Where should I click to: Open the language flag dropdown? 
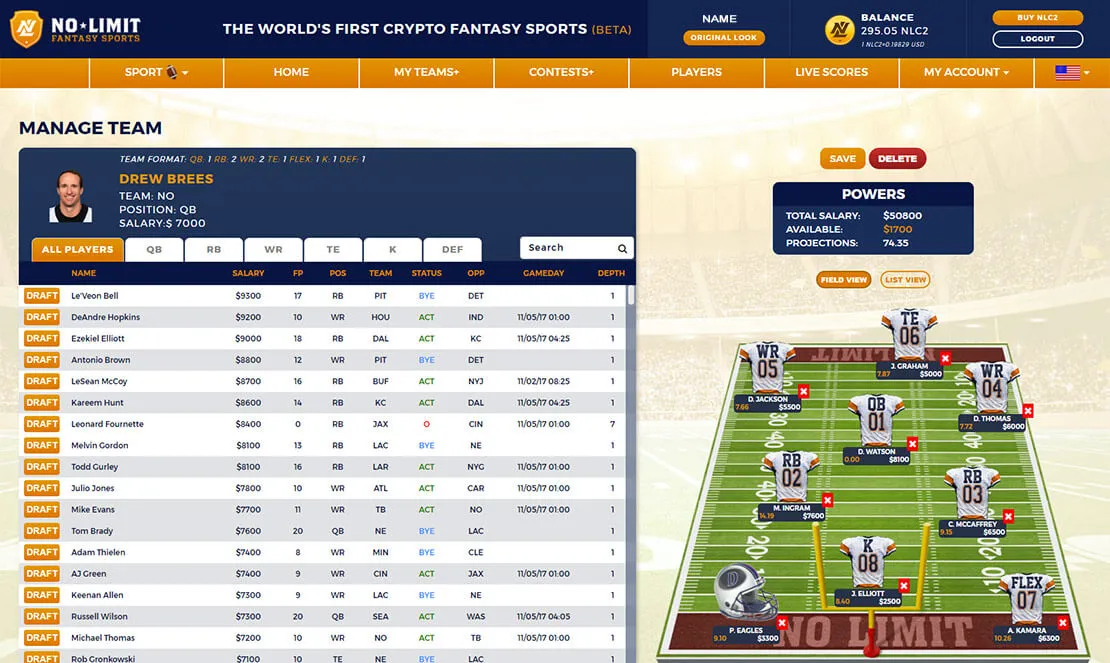pos(1072,72)
